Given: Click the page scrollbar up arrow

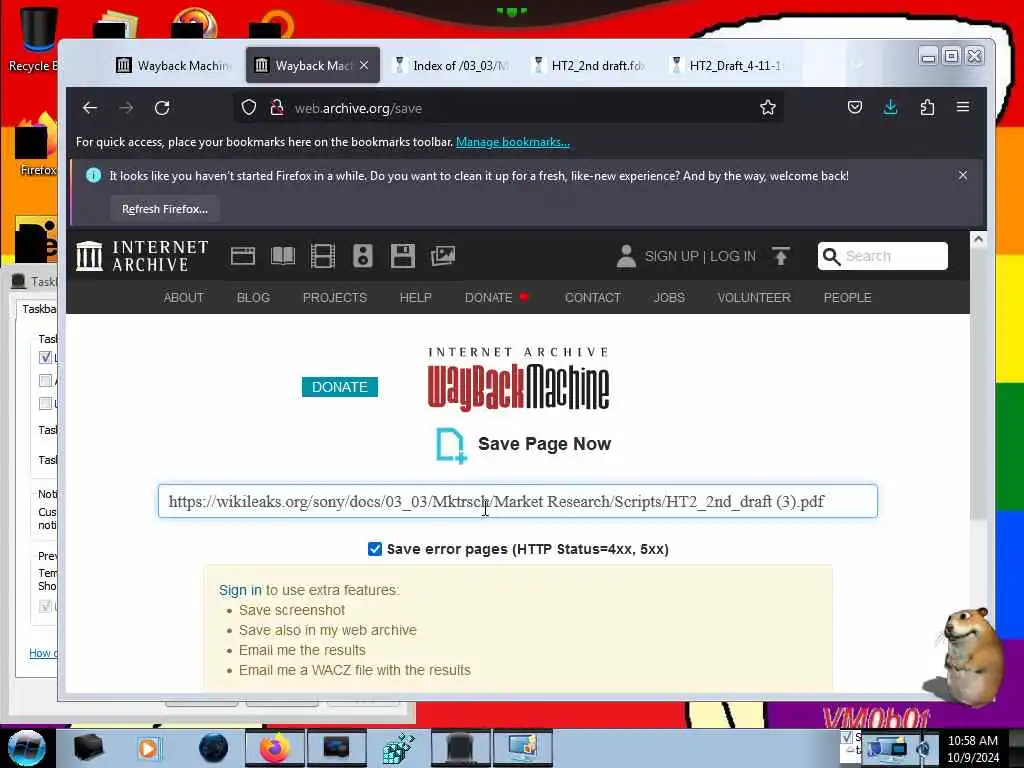Looking at the screenshot, I should [978, 239].
